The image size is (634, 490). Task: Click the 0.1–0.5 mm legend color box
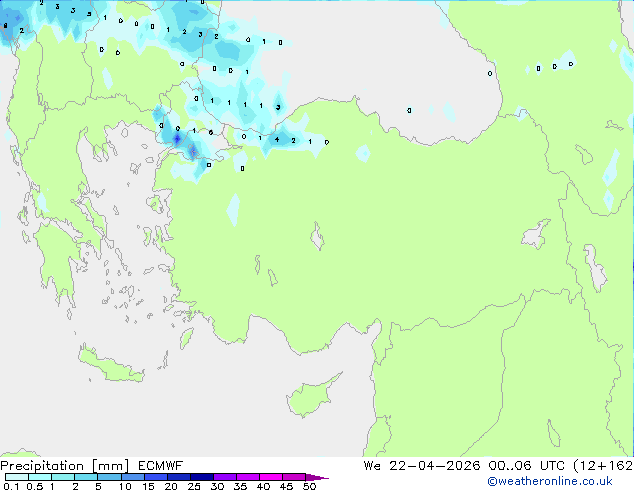tap(17, 477)
